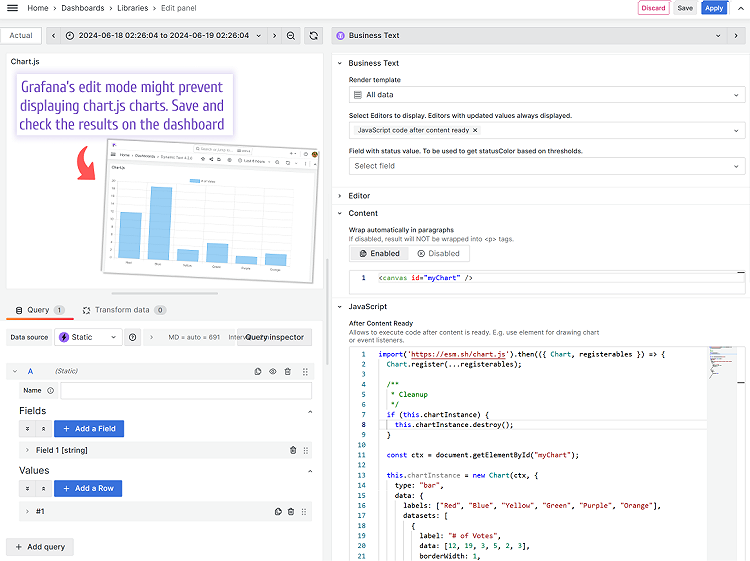The width and height of the screenshot is (750, 561).
Task: Duplicate value row #1
Action: pyautogui.click(x=278, y=511)
